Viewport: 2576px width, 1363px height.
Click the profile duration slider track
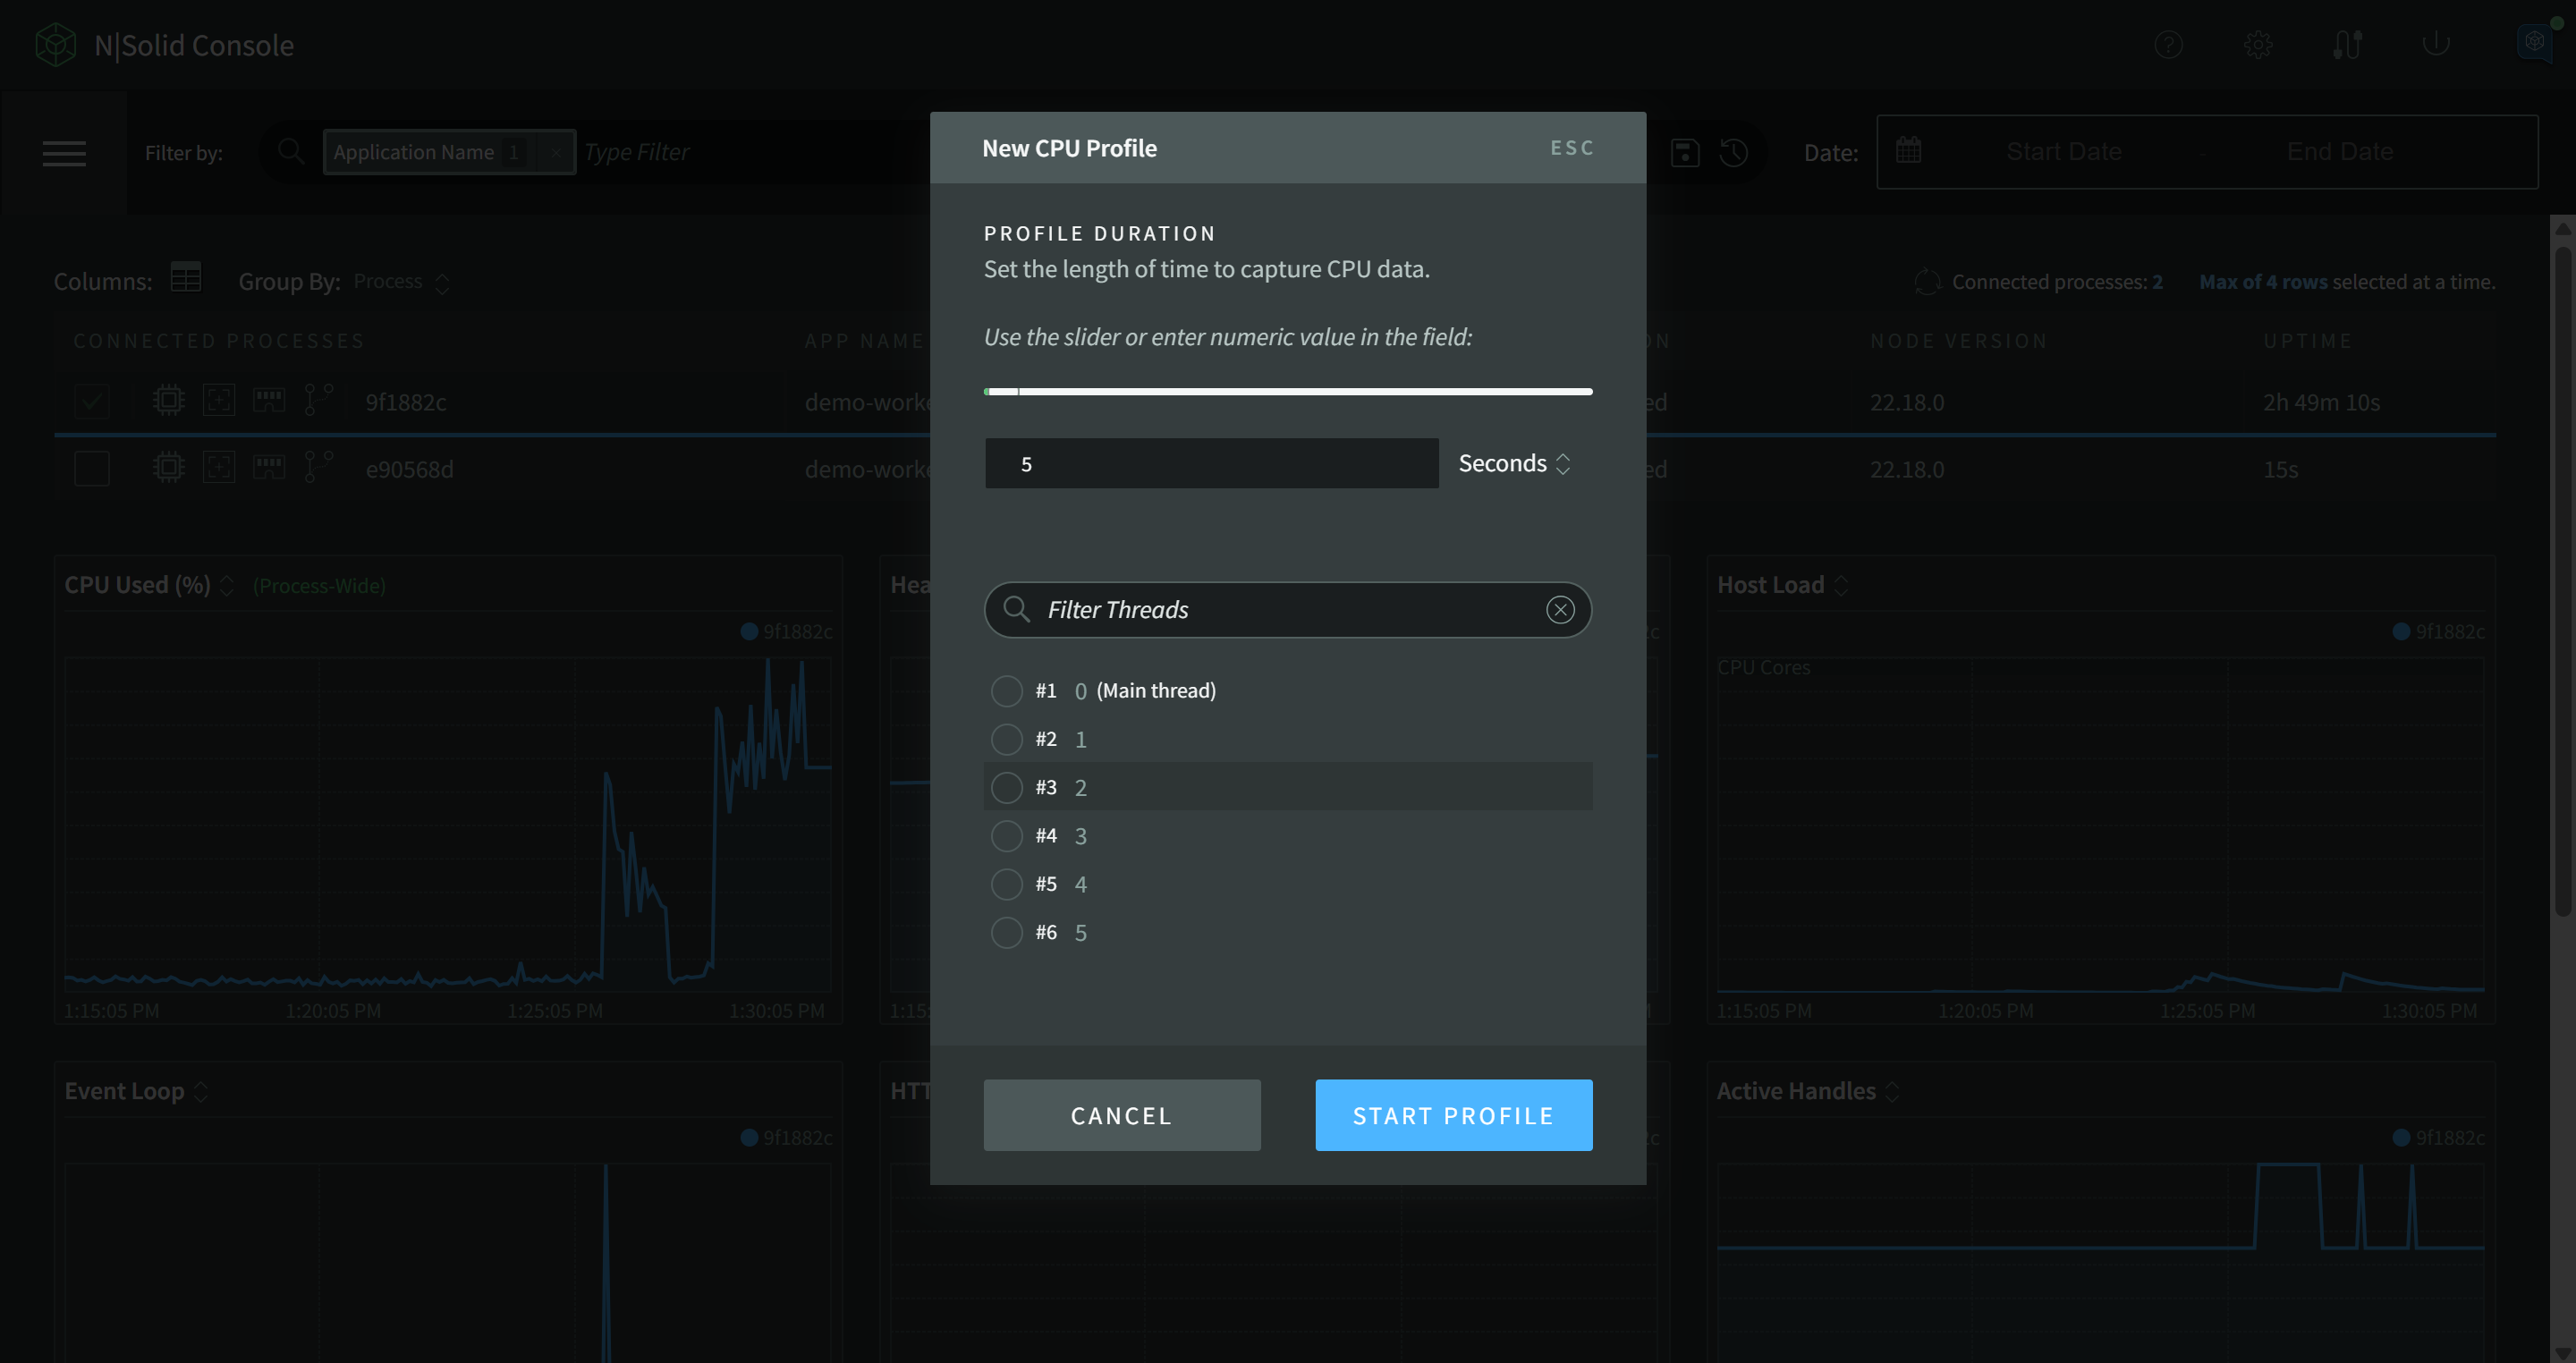1288,391
